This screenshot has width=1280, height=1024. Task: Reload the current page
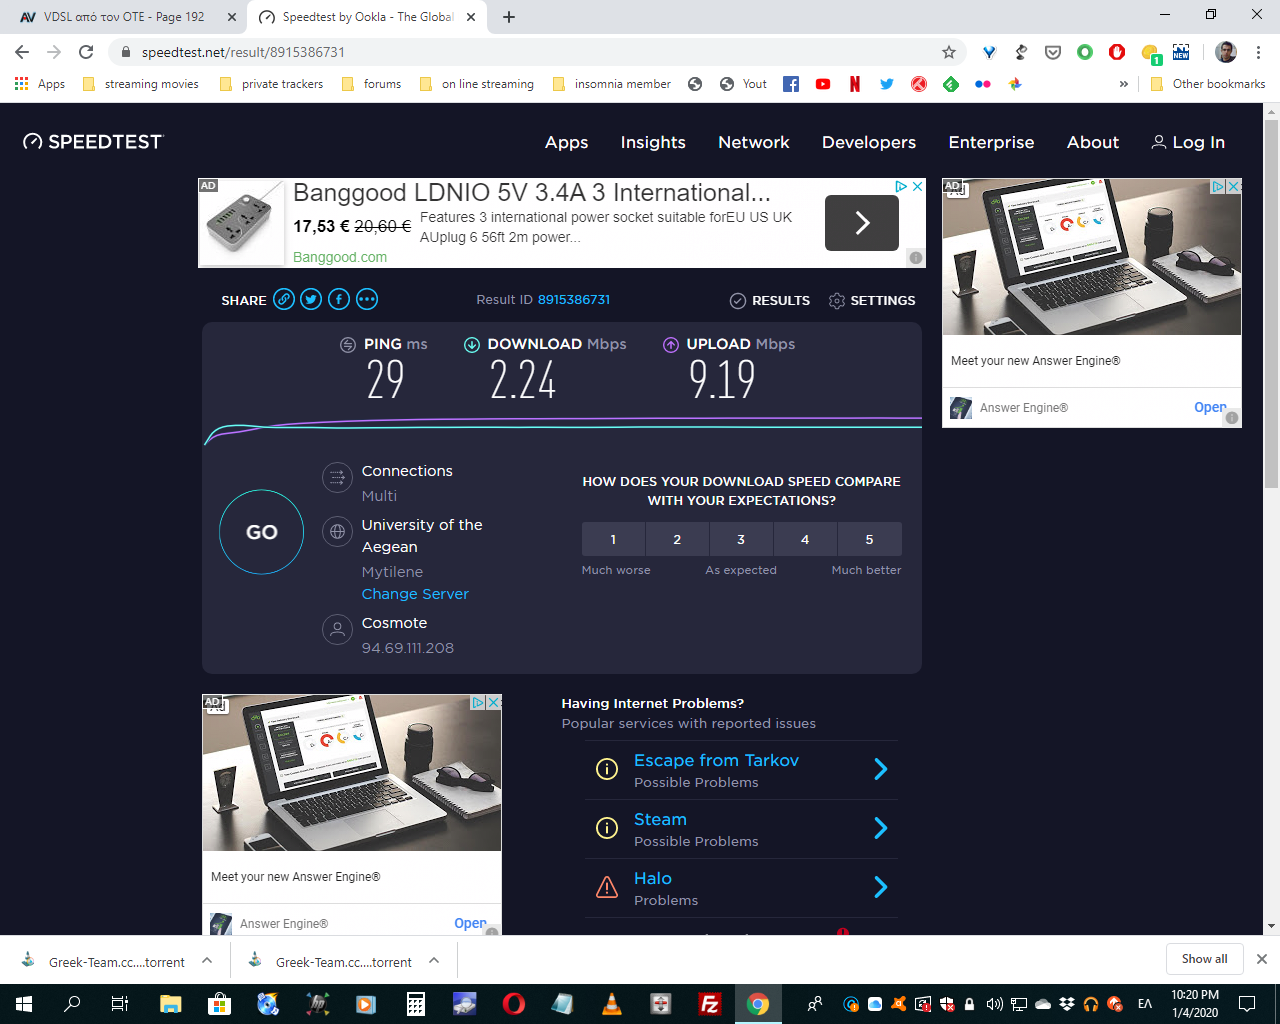[86, 52]
